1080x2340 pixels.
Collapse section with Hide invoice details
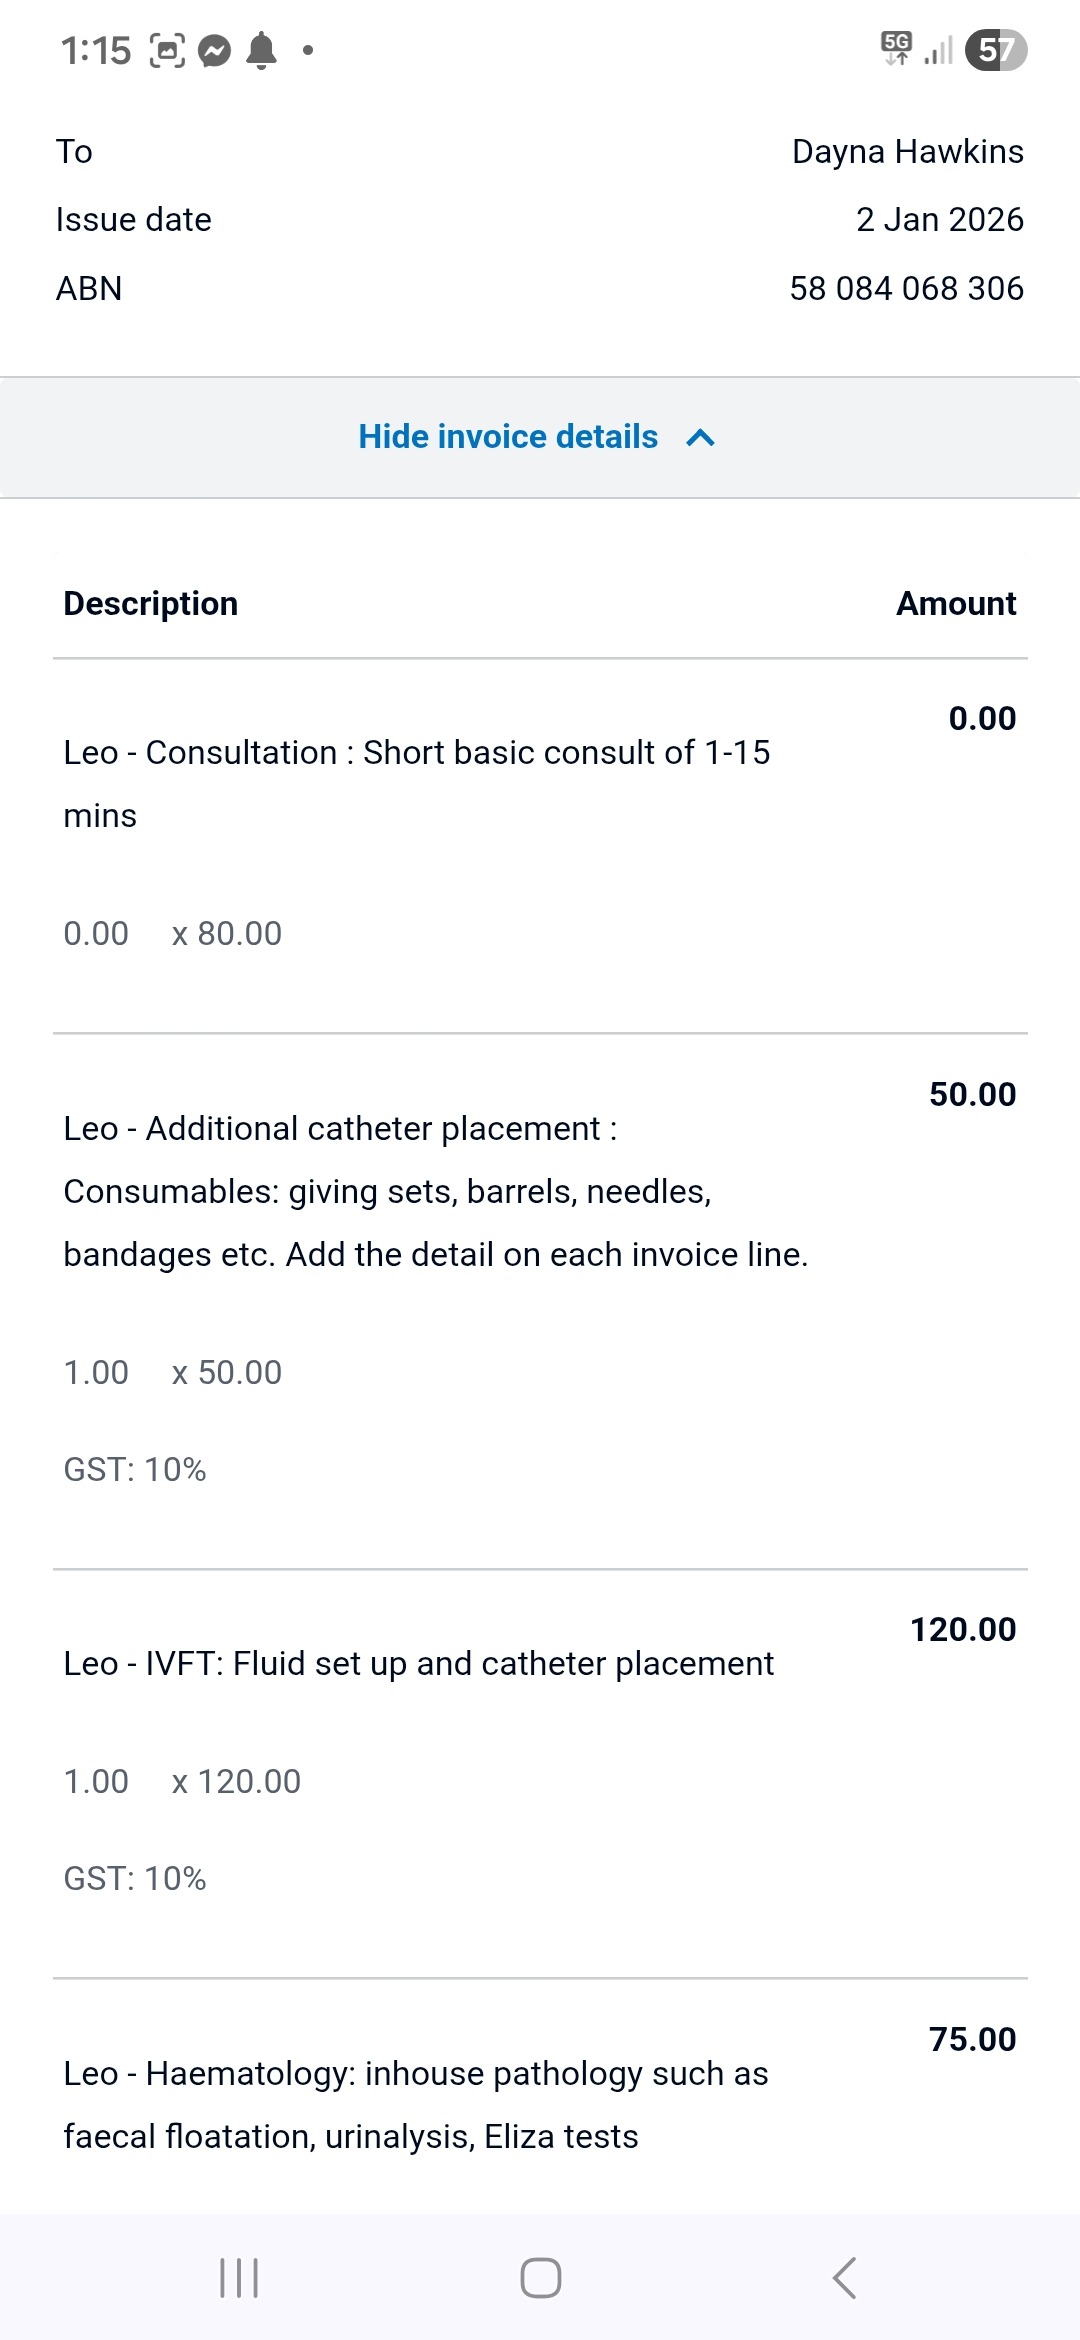pos(508,437)
